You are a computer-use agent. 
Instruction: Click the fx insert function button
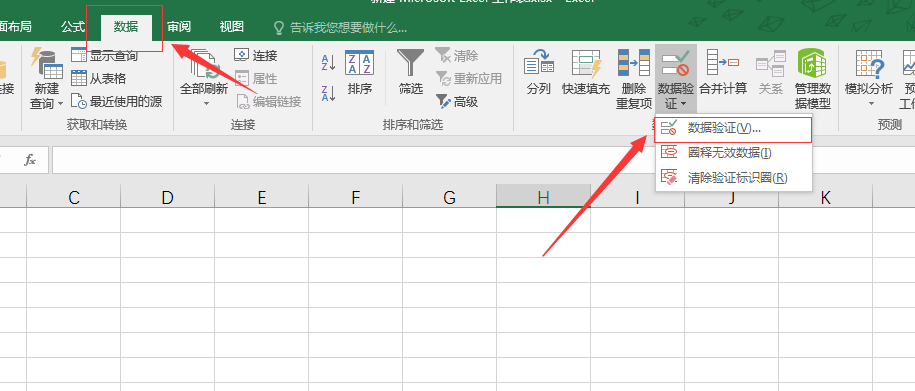coord(30,159)
